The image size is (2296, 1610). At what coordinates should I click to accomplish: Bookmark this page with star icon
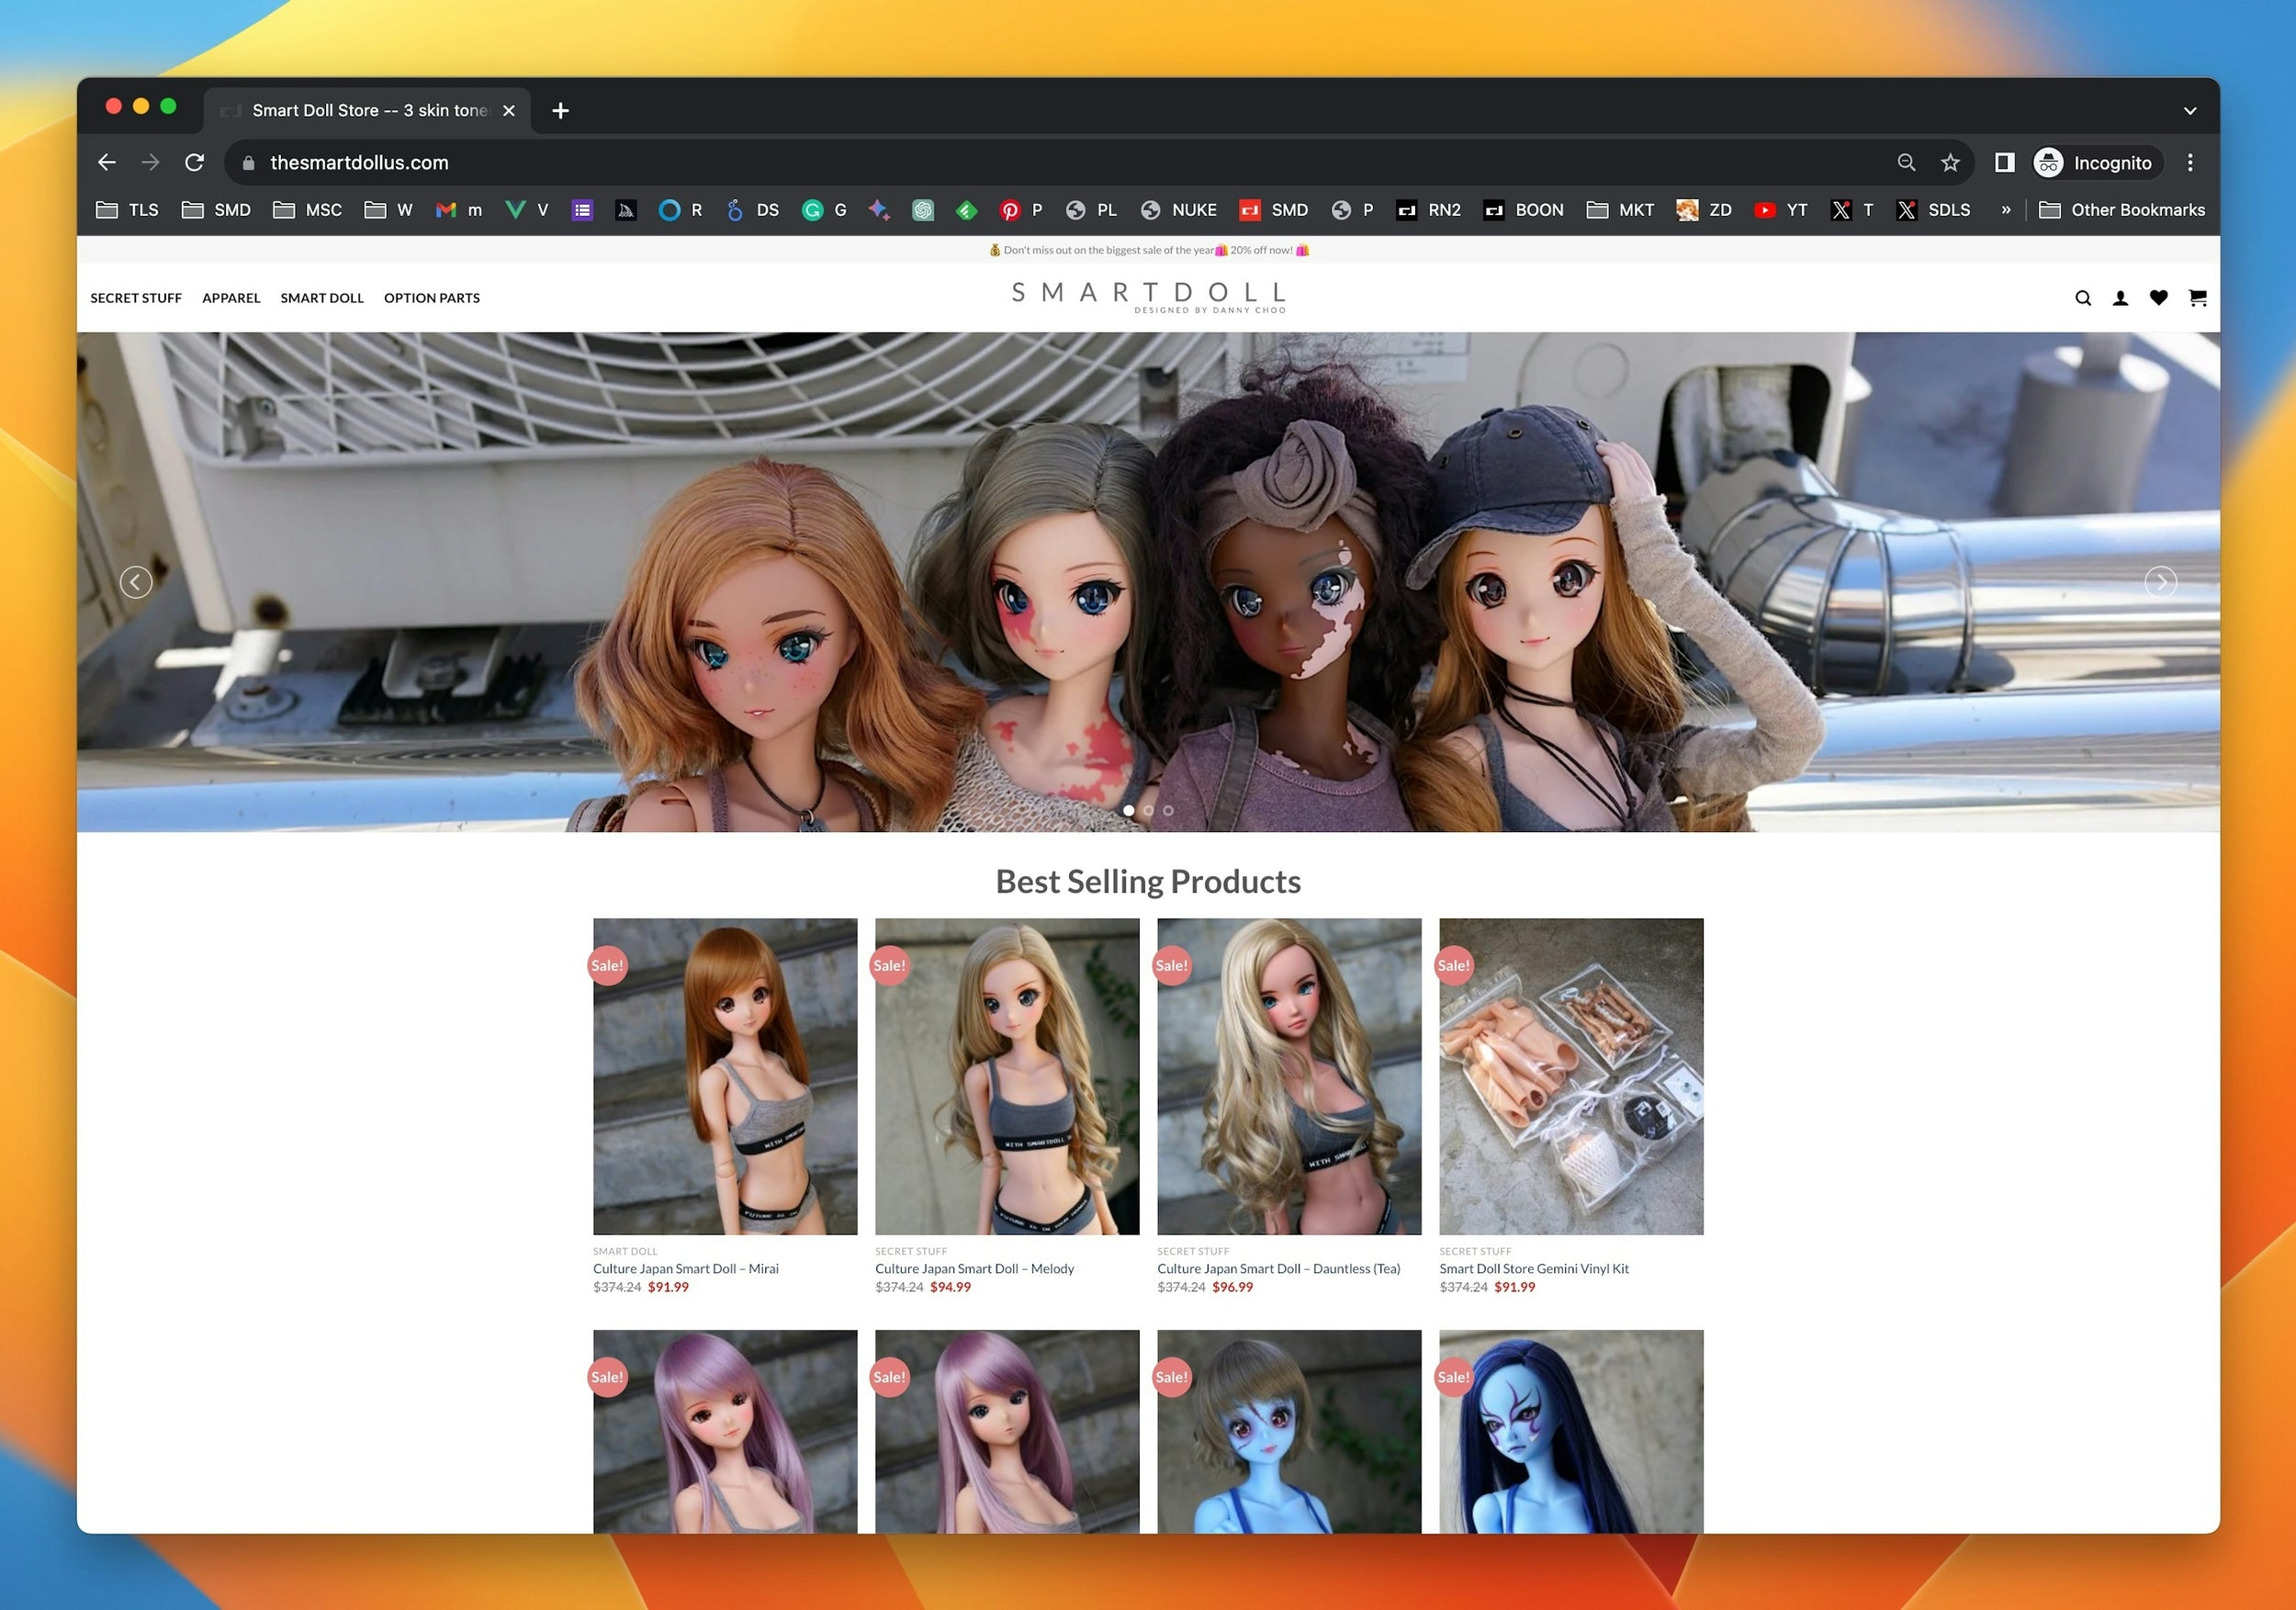[x=1950, y=163]
